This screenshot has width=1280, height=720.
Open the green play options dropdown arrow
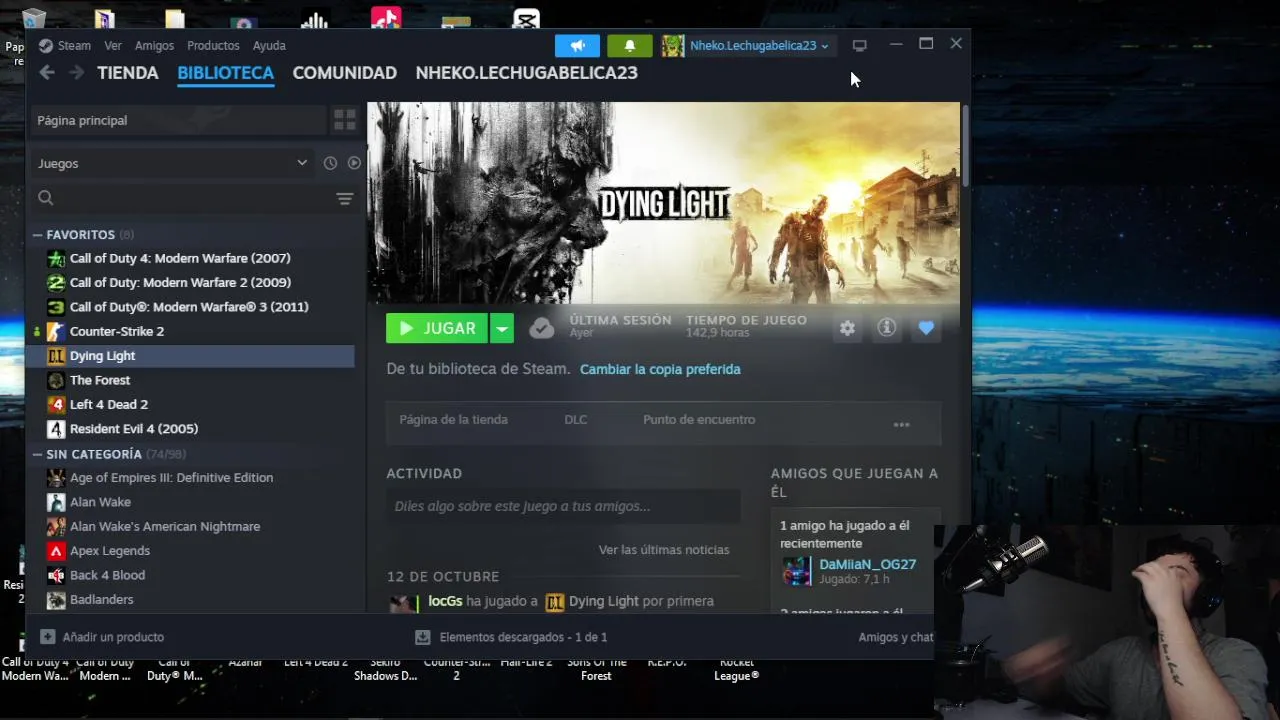click(x=502, y=328)
